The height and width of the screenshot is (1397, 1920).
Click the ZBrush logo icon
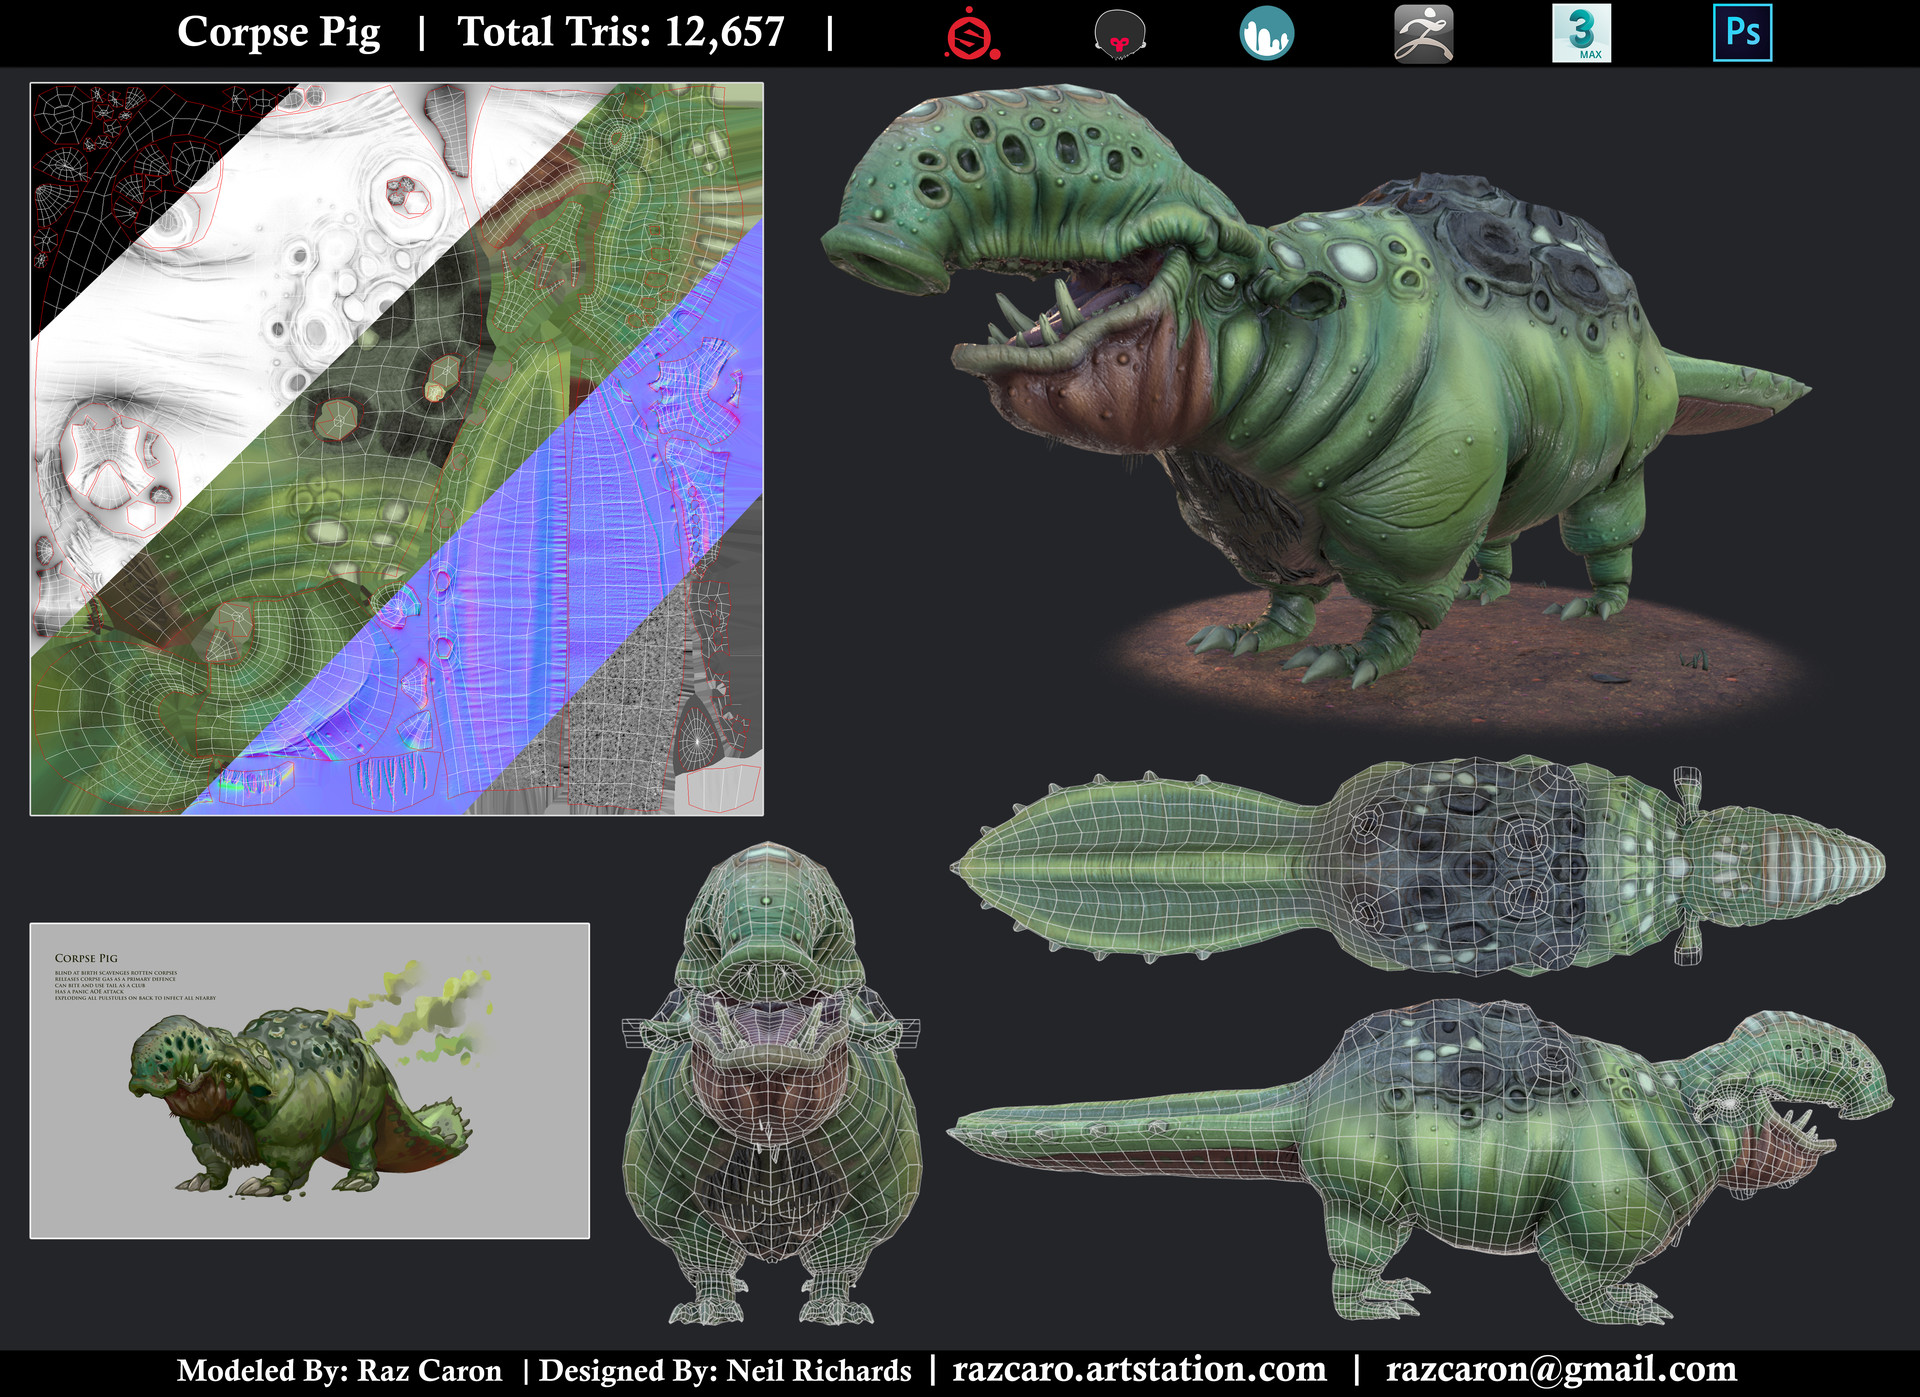point(1423,33)
